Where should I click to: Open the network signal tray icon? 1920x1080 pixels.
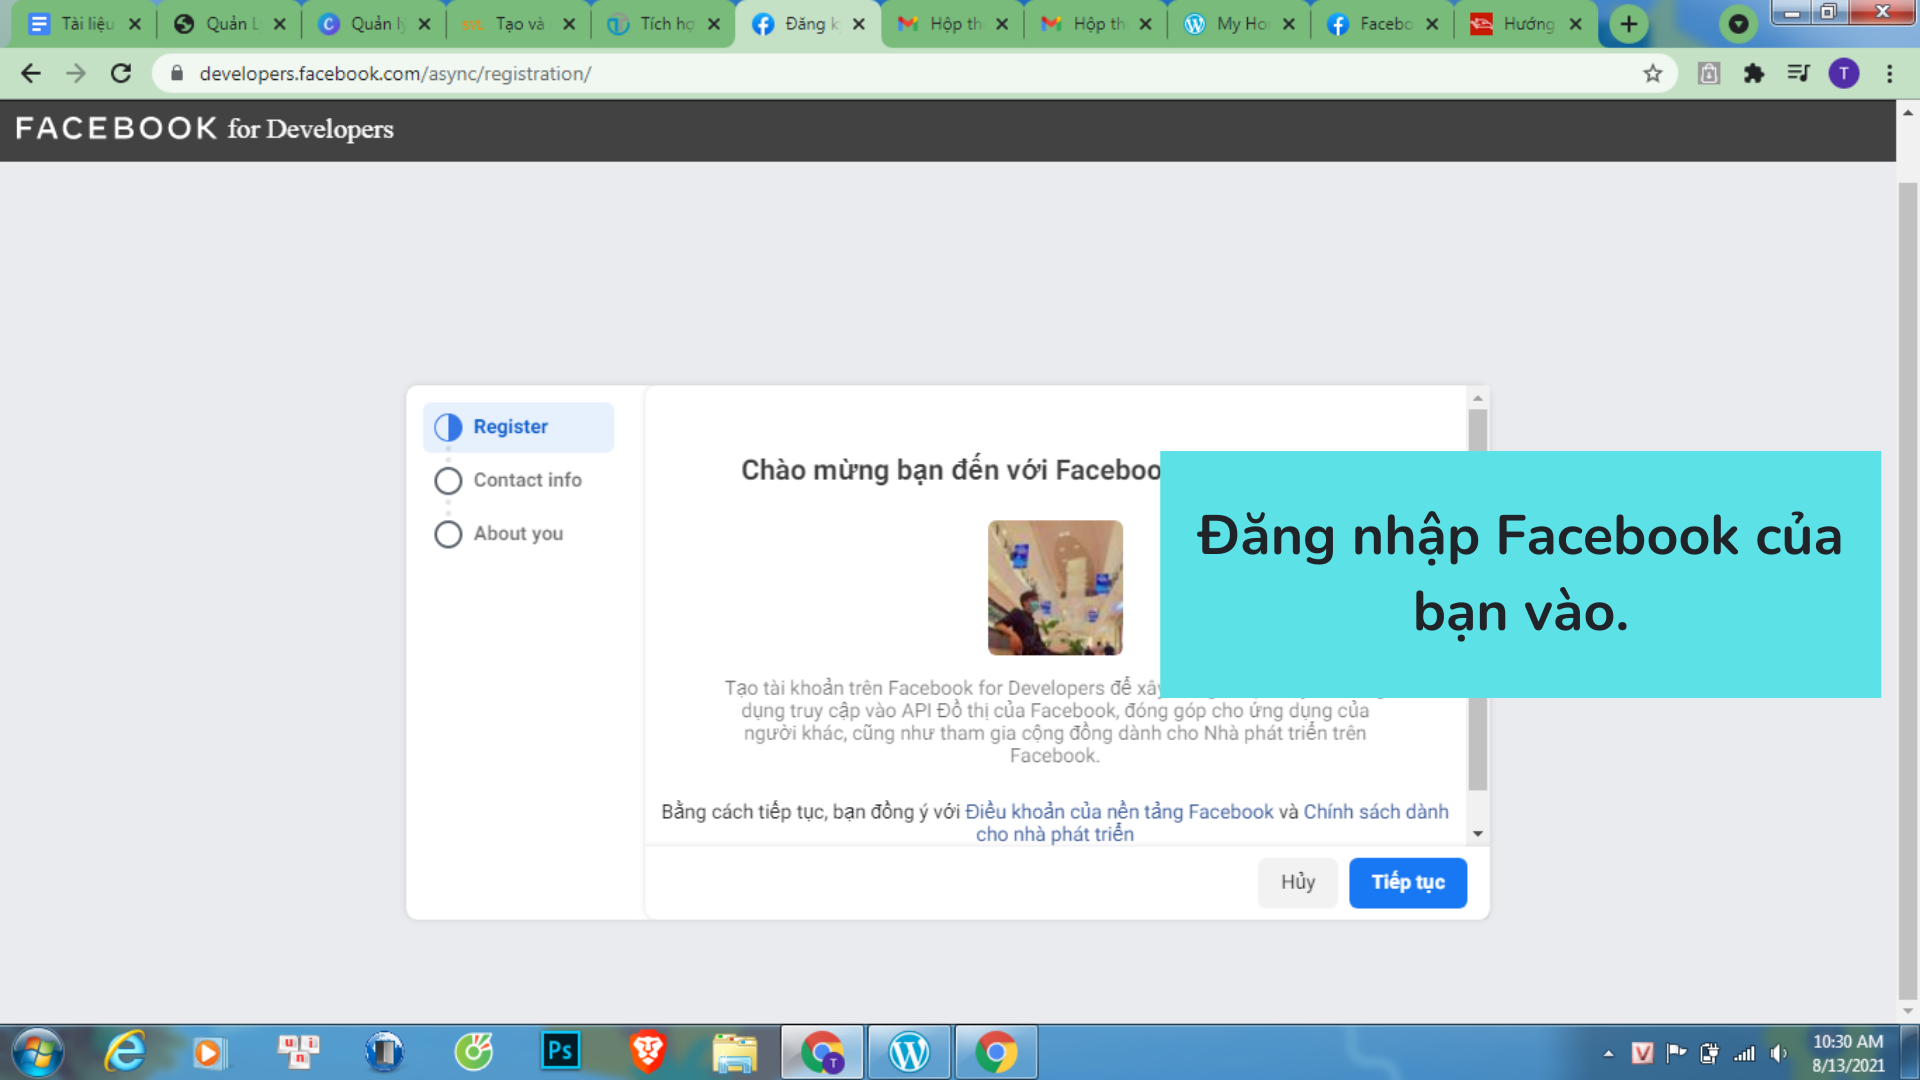1744,1053
